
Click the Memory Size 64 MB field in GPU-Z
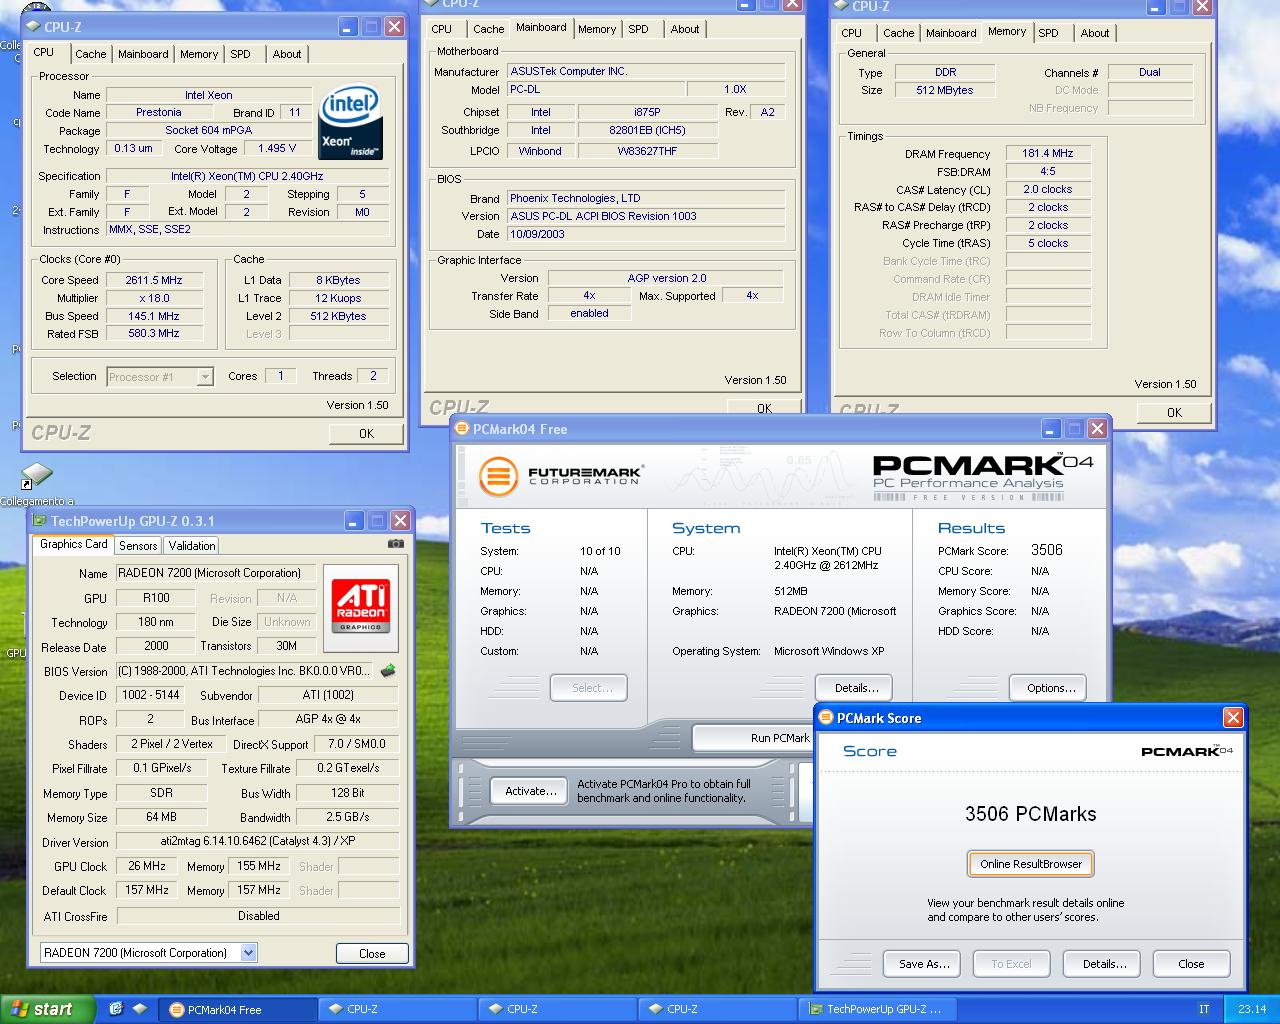[x=161, y=817]
